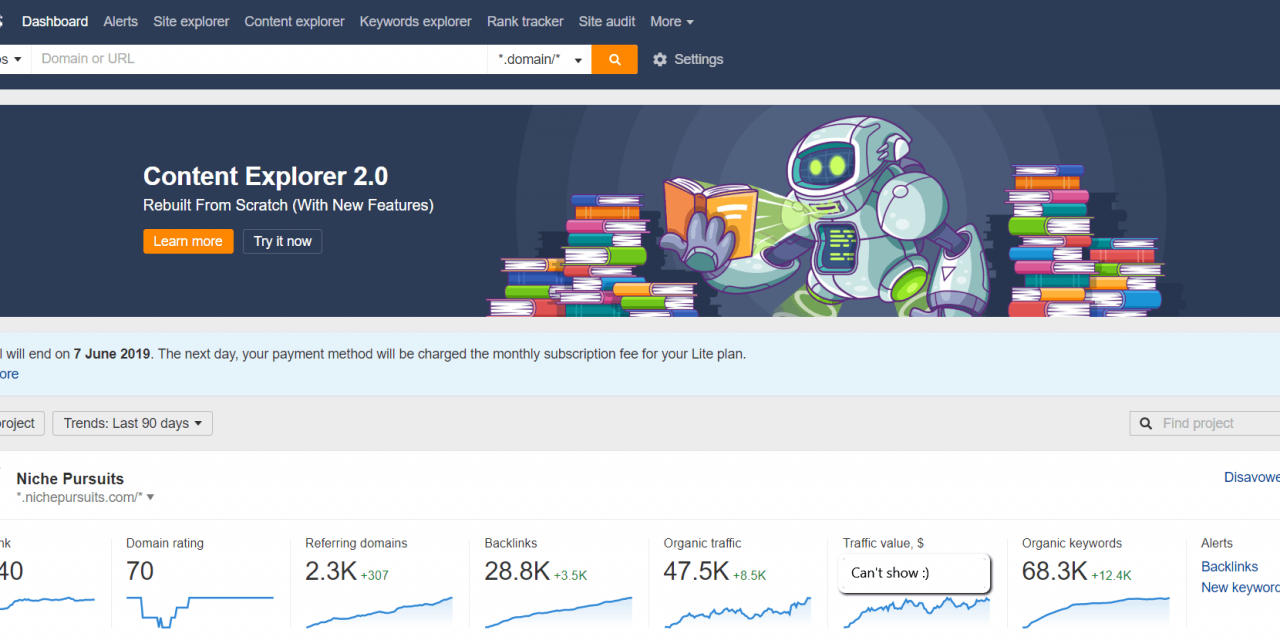Image resolution: width=1280 pixels, height=640 pixels.
Task: Navigate to Content explorer
Action: point(294,21)
